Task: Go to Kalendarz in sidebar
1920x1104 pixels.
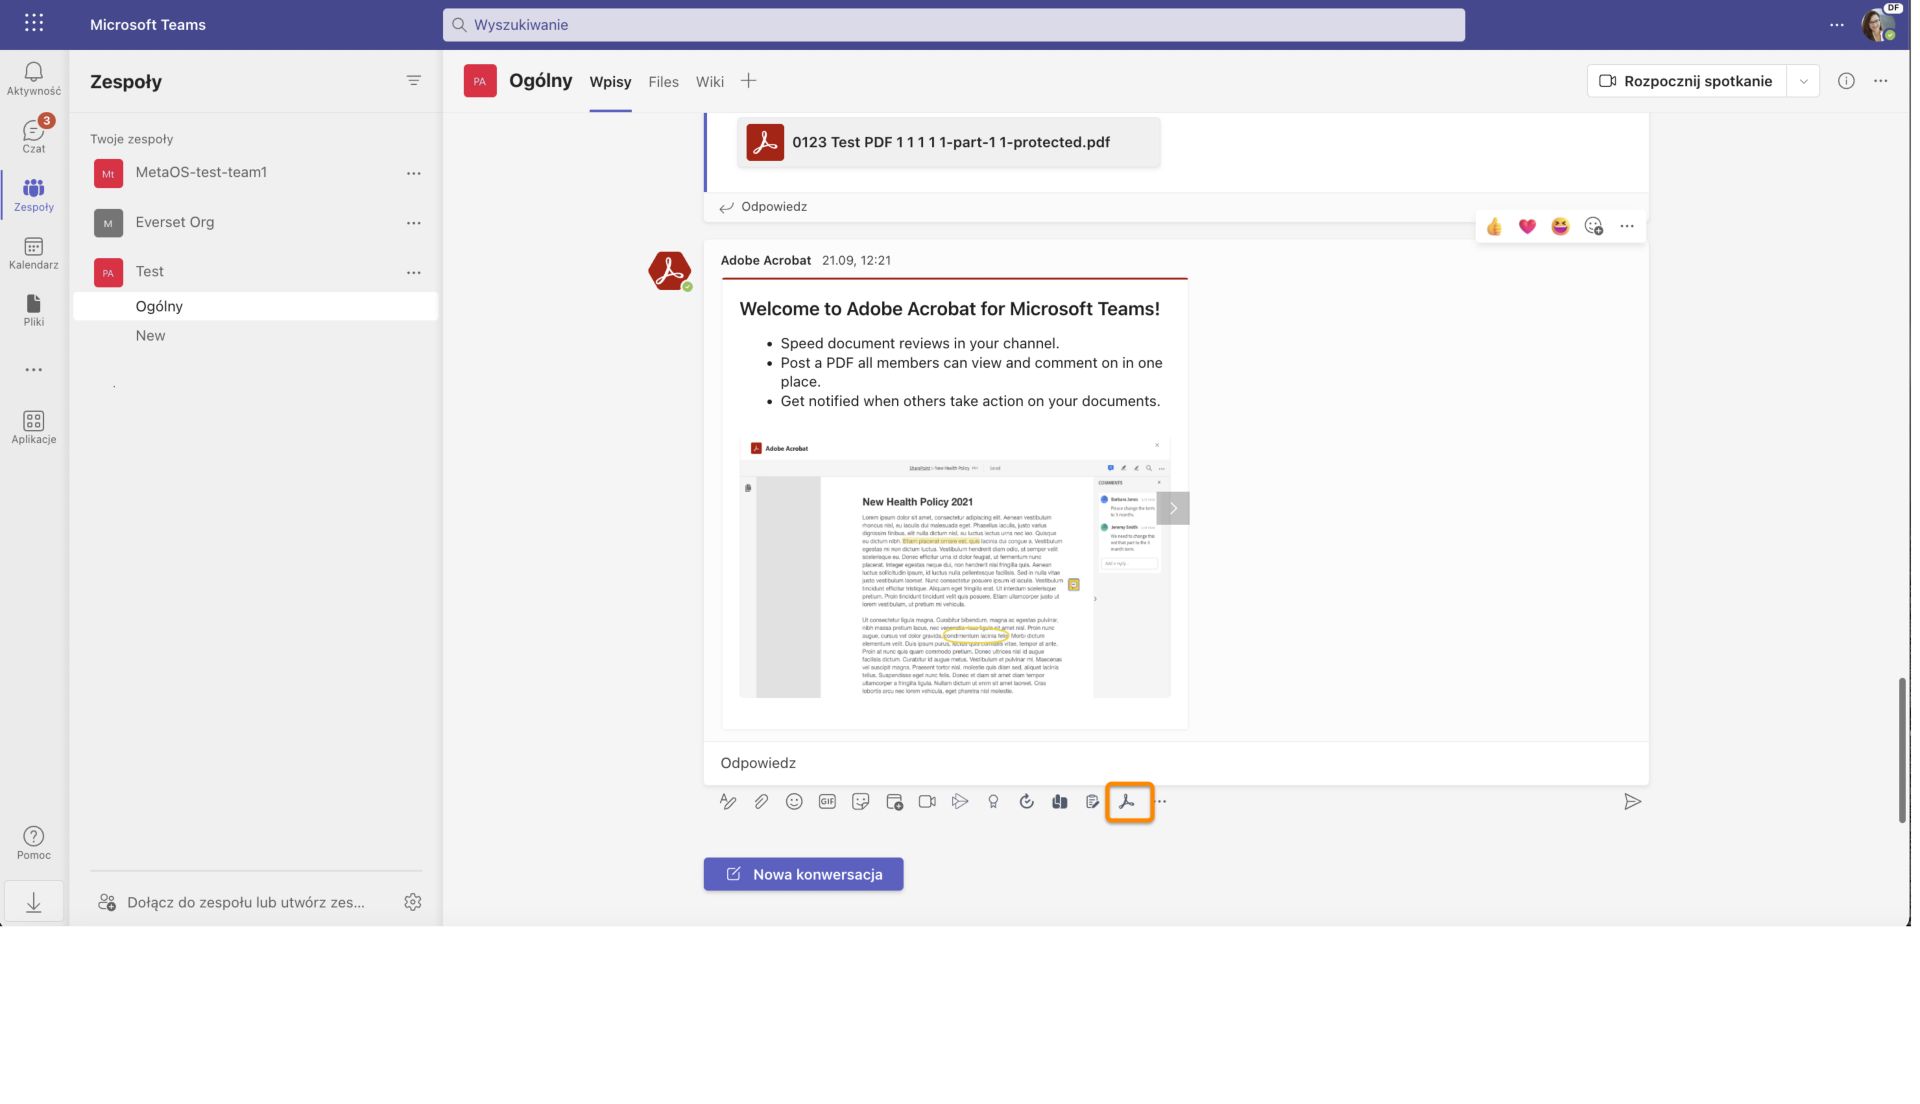Action: (34, 254)
